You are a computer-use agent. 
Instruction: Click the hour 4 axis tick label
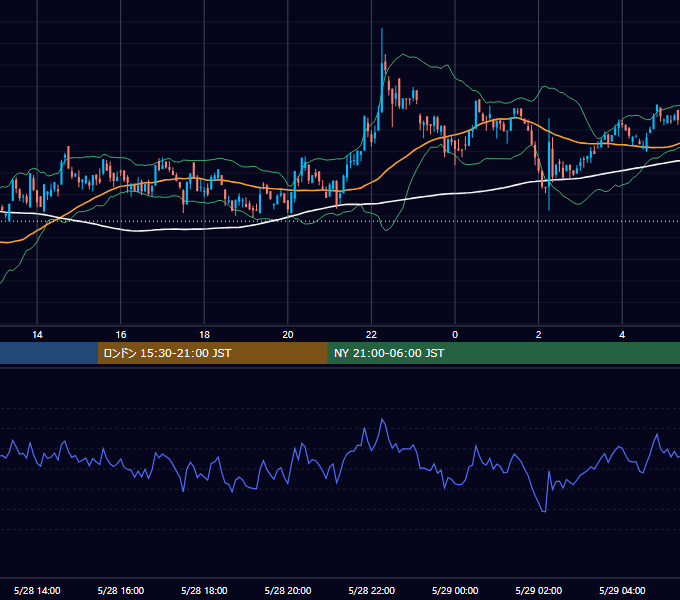(622, 334)
